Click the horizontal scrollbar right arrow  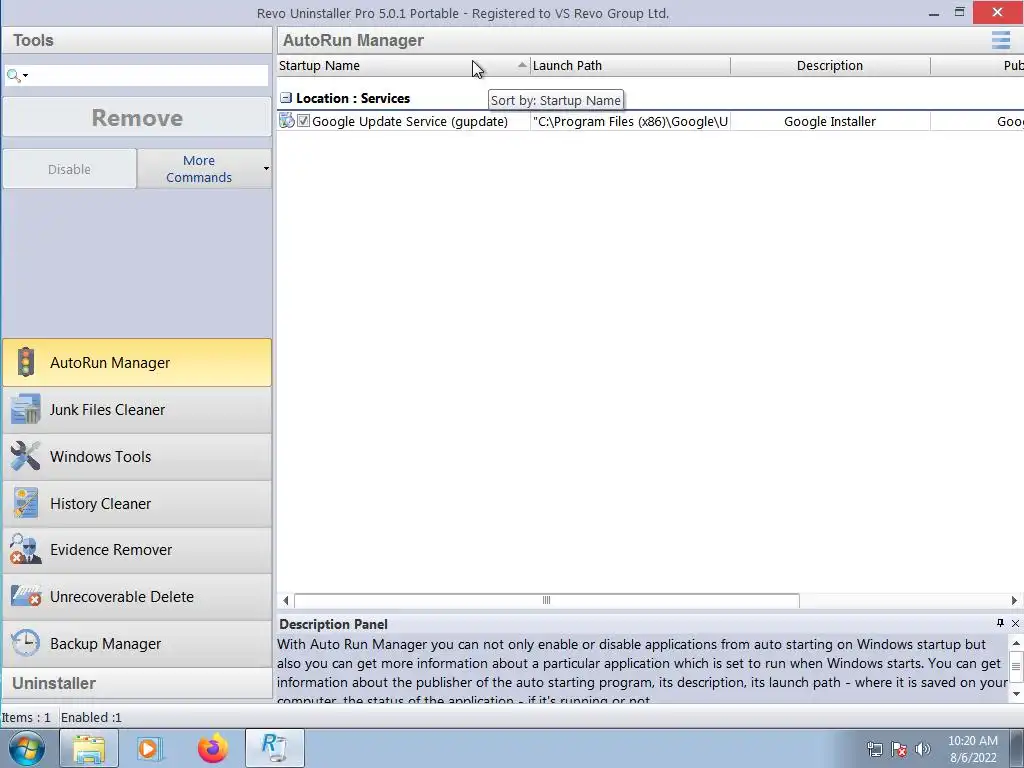pos(1014,600)
